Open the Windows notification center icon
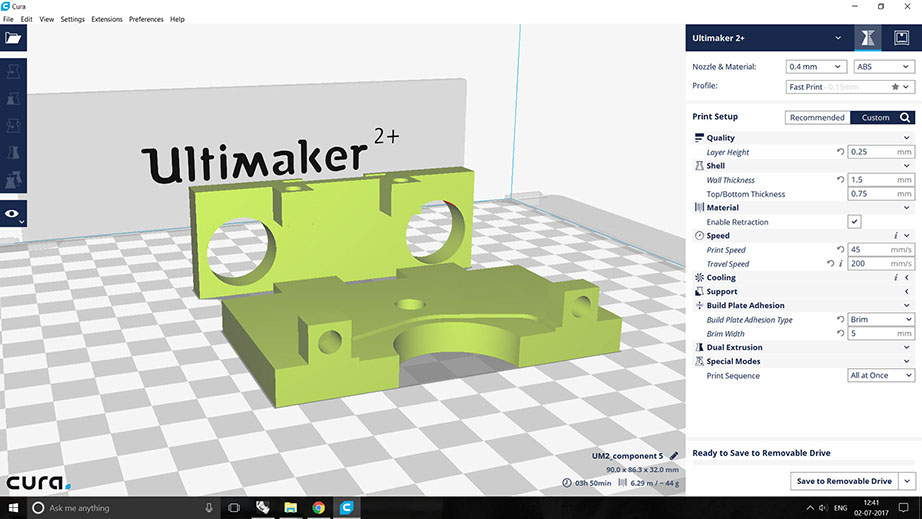Screen dimensions: 922x519 tap(904, 508)
